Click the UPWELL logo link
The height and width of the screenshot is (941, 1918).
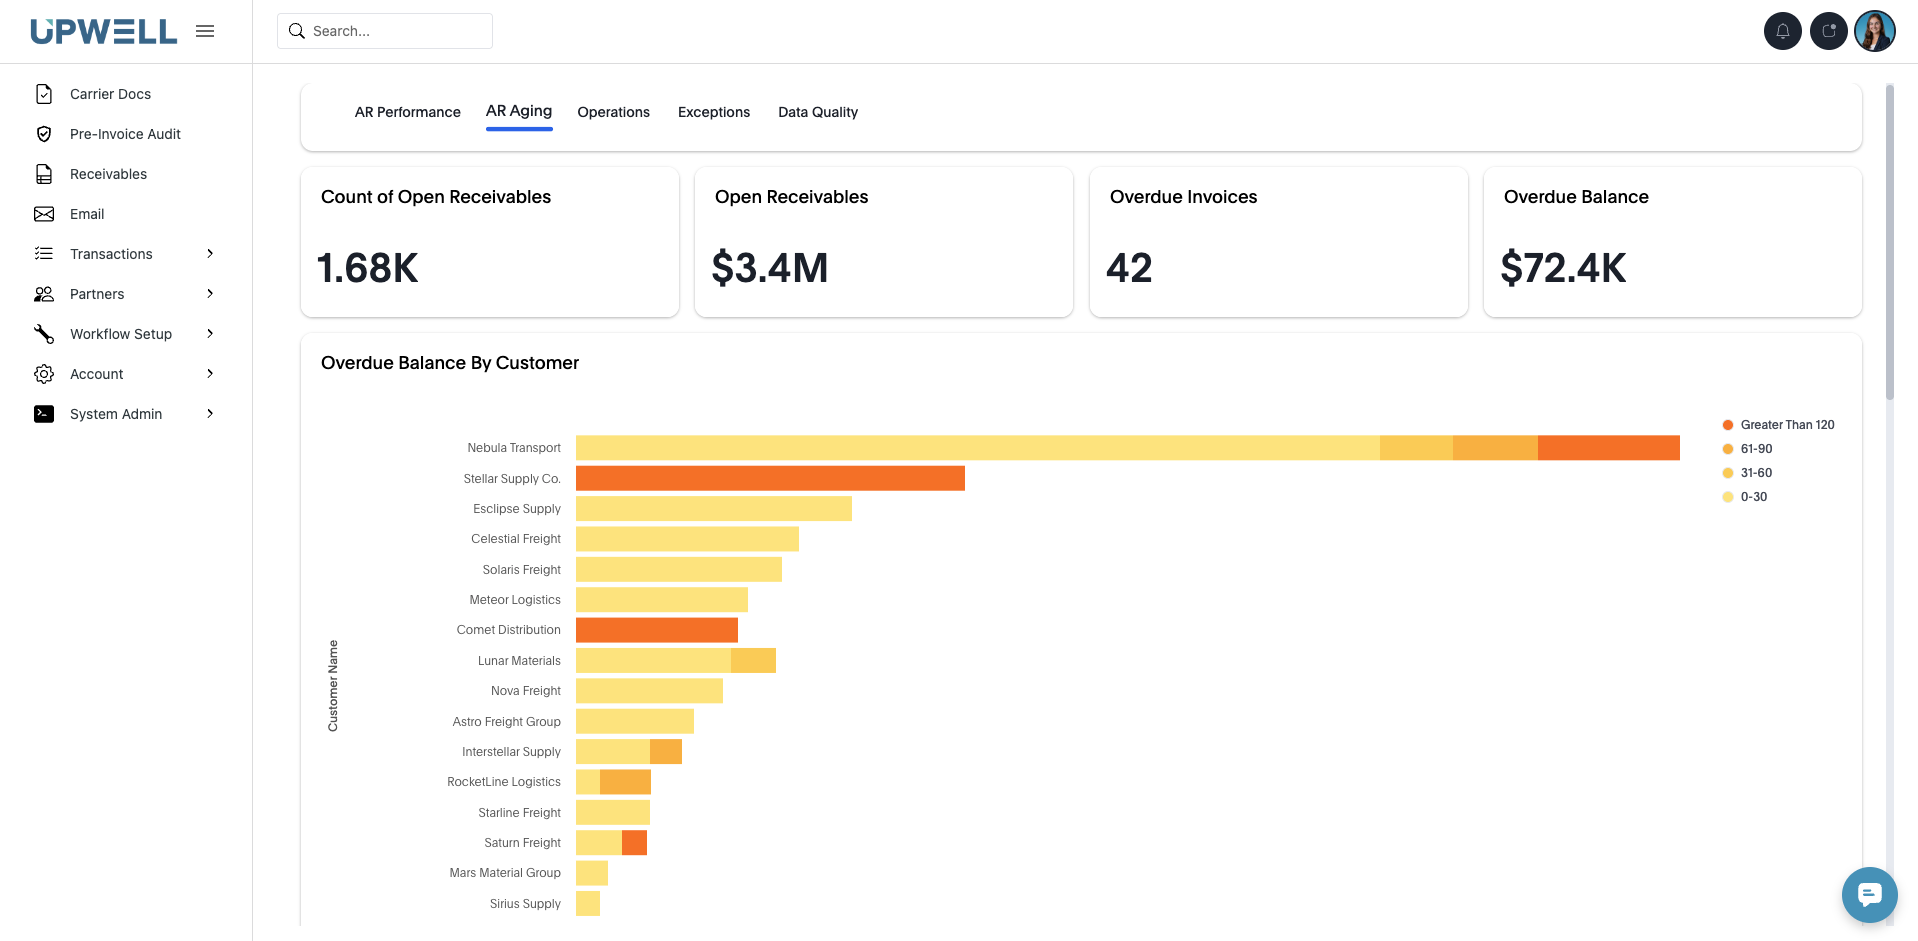(x=104, y=31)
